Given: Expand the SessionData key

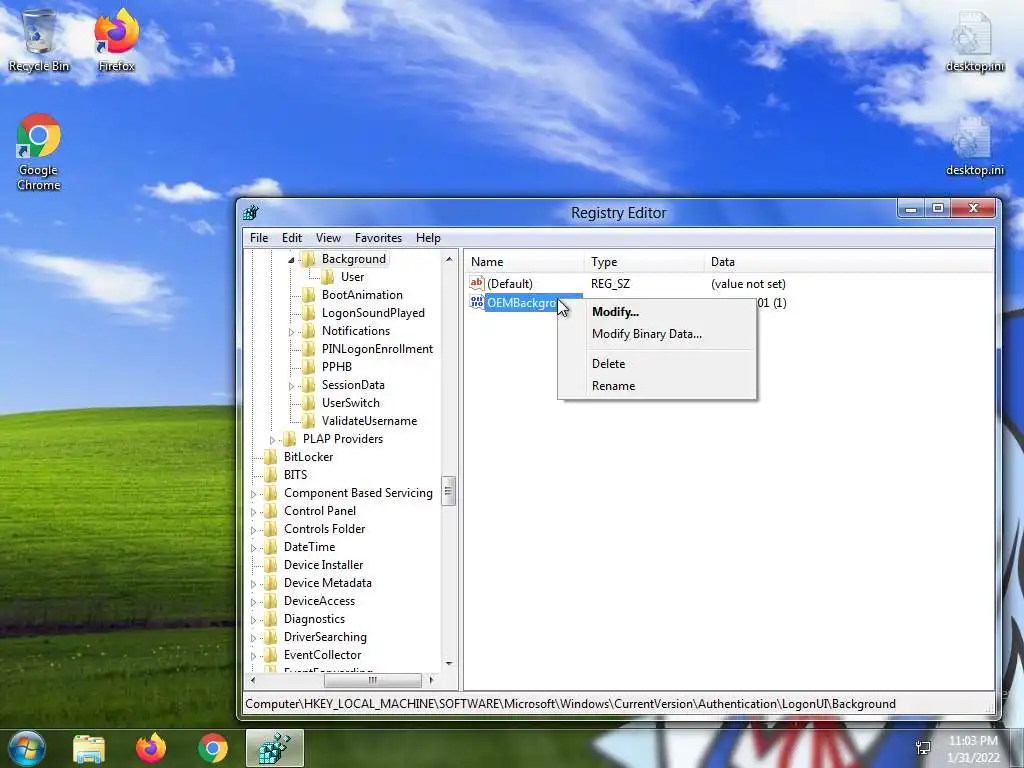Looking at the screenshot, I should 291,386.
